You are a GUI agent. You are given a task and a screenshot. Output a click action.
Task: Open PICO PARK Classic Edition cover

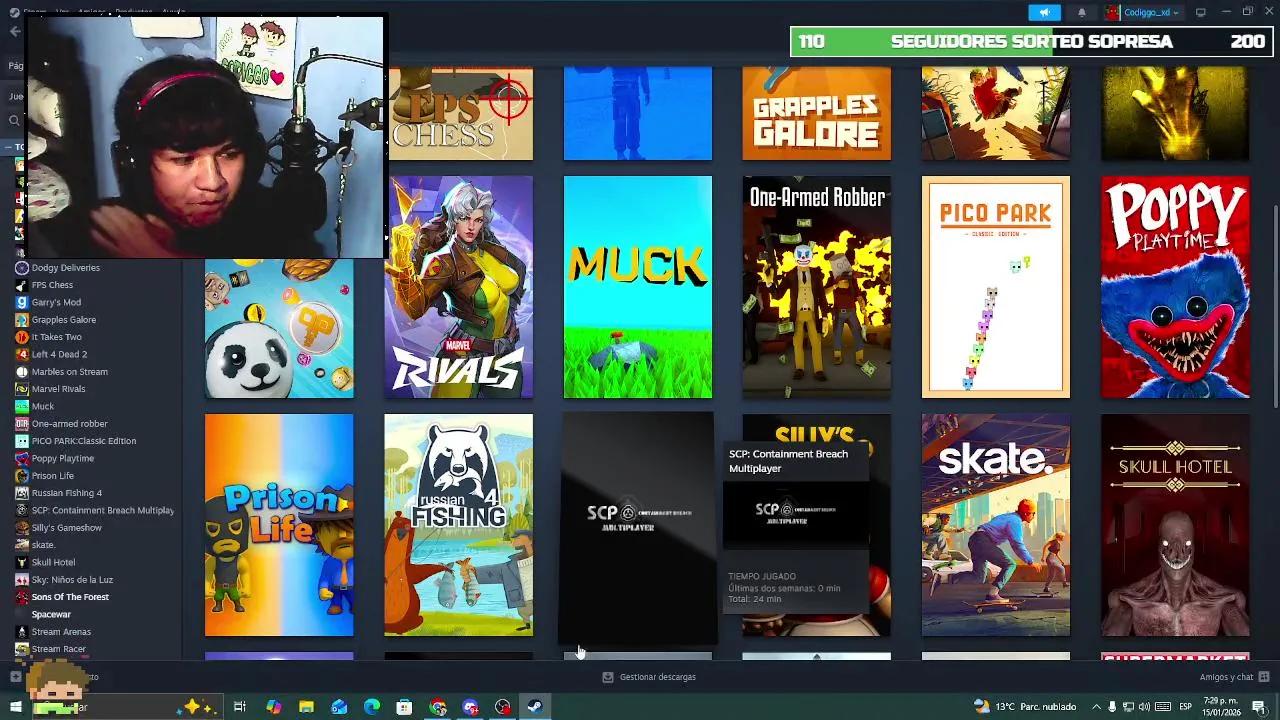pyautogui.click(x=996, y=287)
